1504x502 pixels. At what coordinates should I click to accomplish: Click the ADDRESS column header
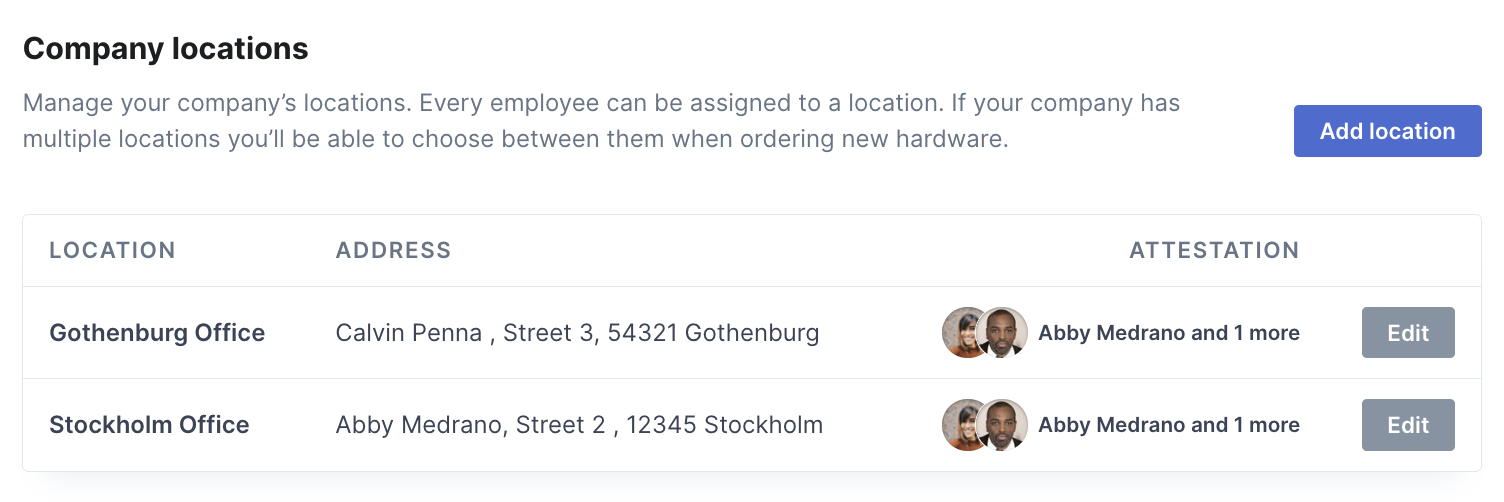click(394, 250)
